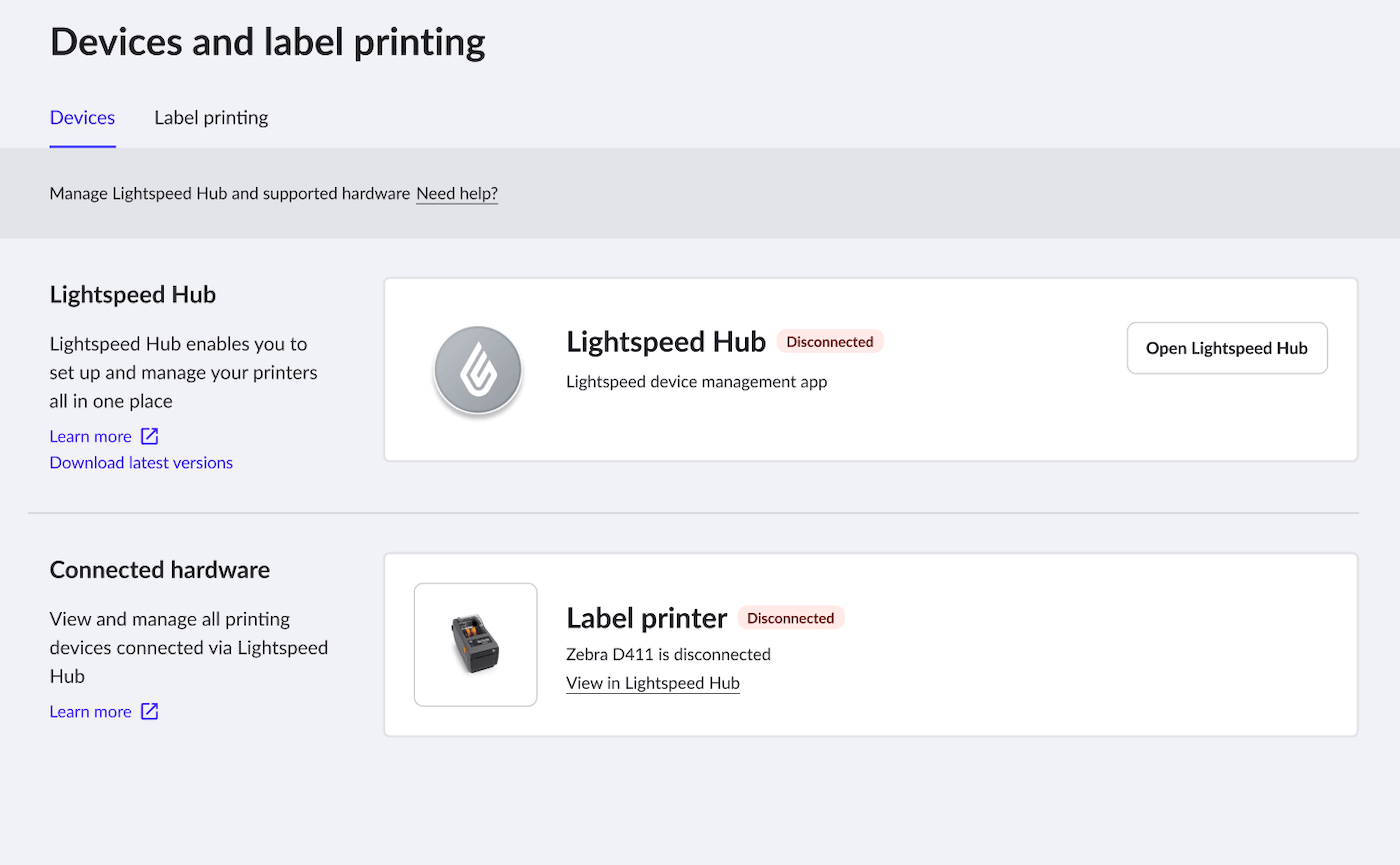This screenshot has width=1400, height=865.
Task: Click the View in Lightspeed Hub link
Action: (x=653, y=683)
